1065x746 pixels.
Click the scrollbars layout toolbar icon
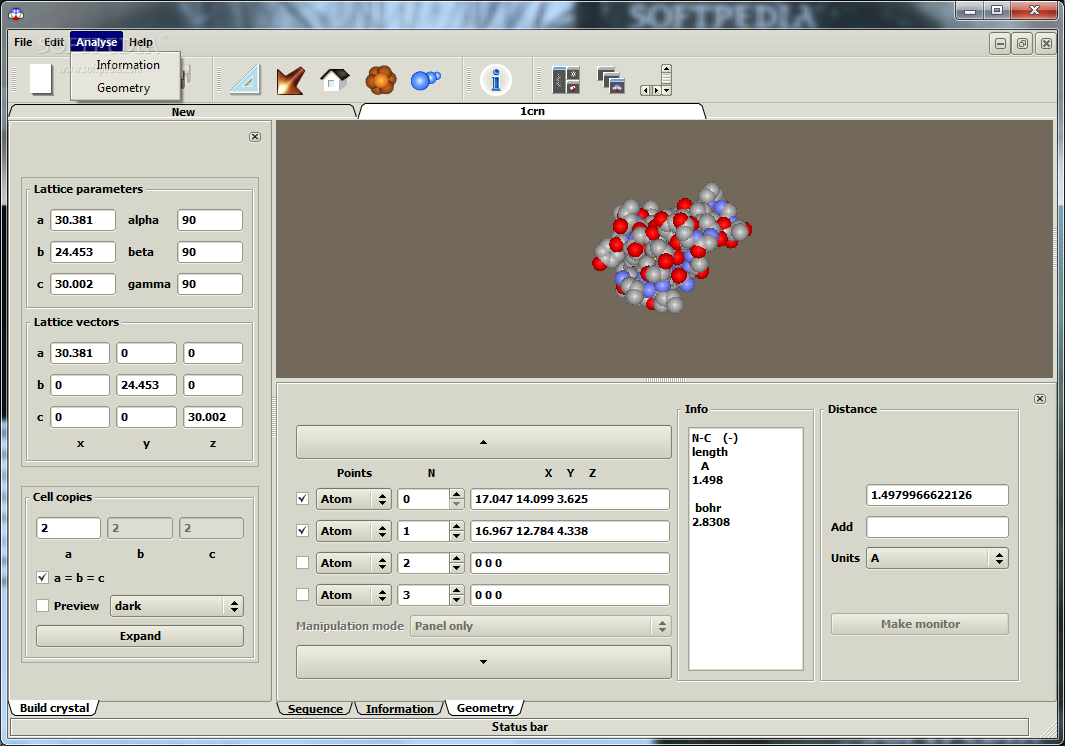pyautogui.click(x=656, y=80)
